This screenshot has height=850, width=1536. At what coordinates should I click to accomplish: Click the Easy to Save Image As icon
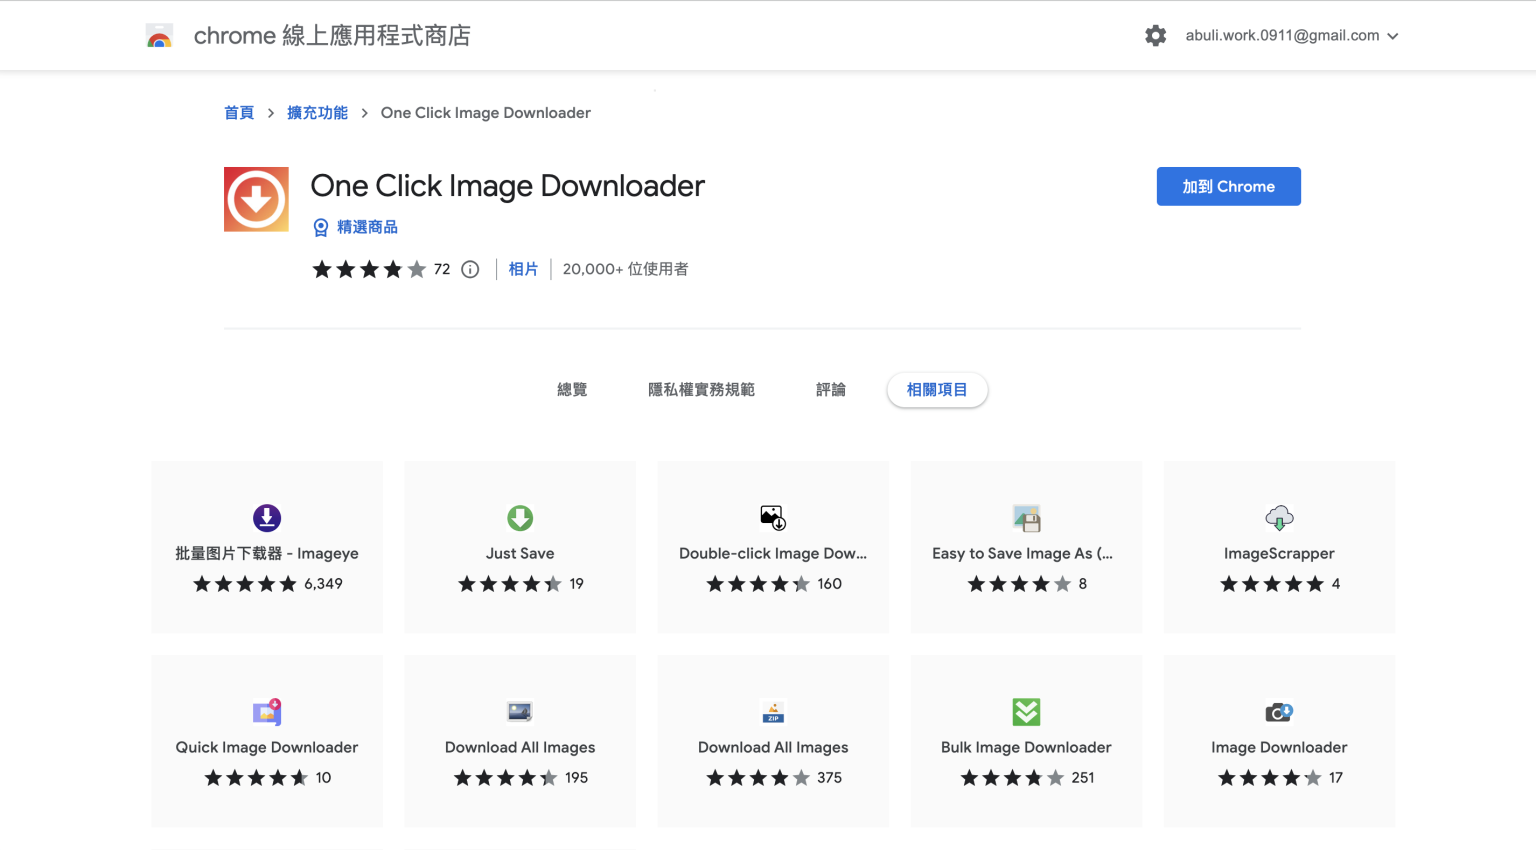pos(1026,518)
